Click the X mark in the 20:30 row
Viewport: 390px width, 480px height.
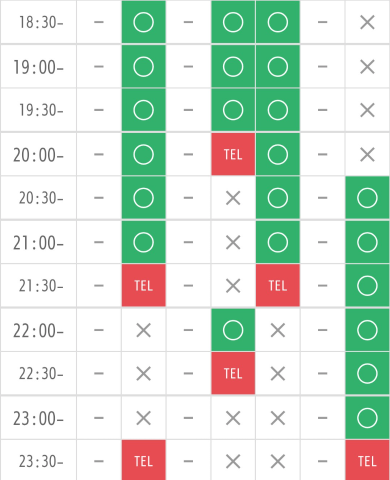(233, 198)
